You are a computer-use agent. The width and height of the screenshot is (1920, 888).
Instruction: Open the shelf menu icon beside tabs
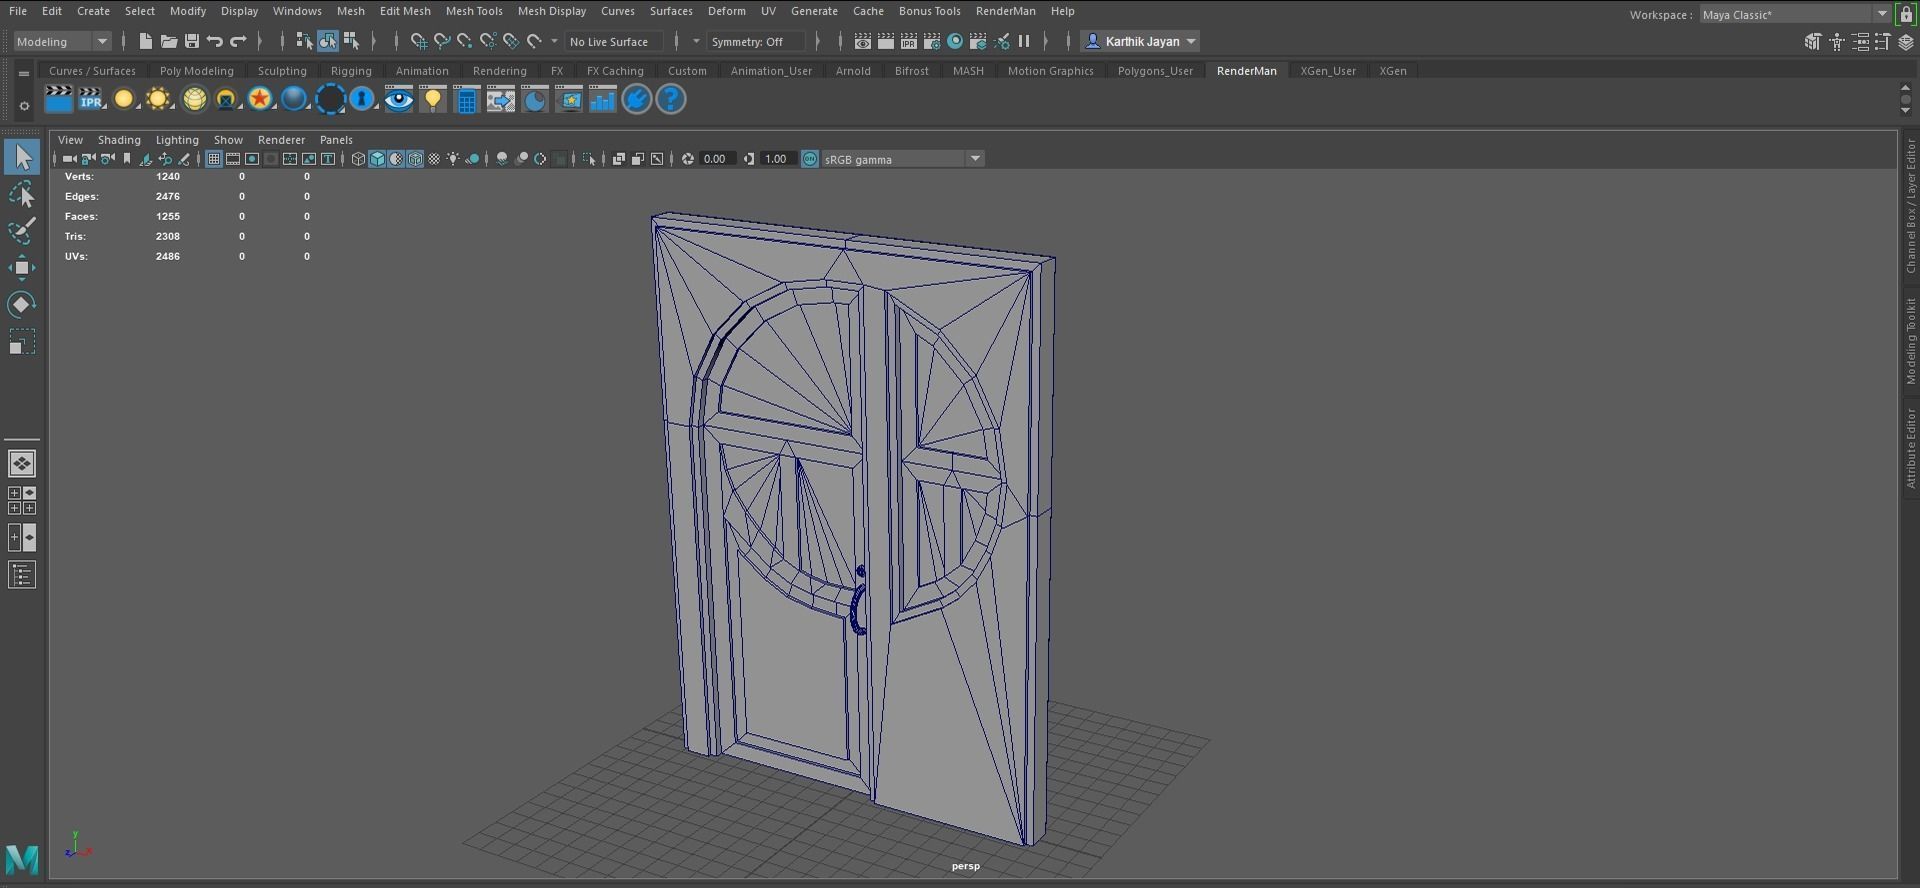pyautogui.click(x=23, y=73)
